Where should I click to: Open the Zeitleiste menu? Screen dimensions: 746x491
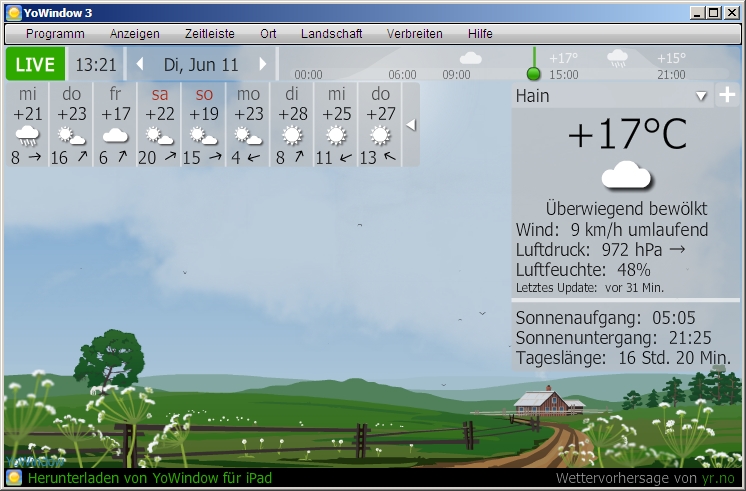[209, 34]
